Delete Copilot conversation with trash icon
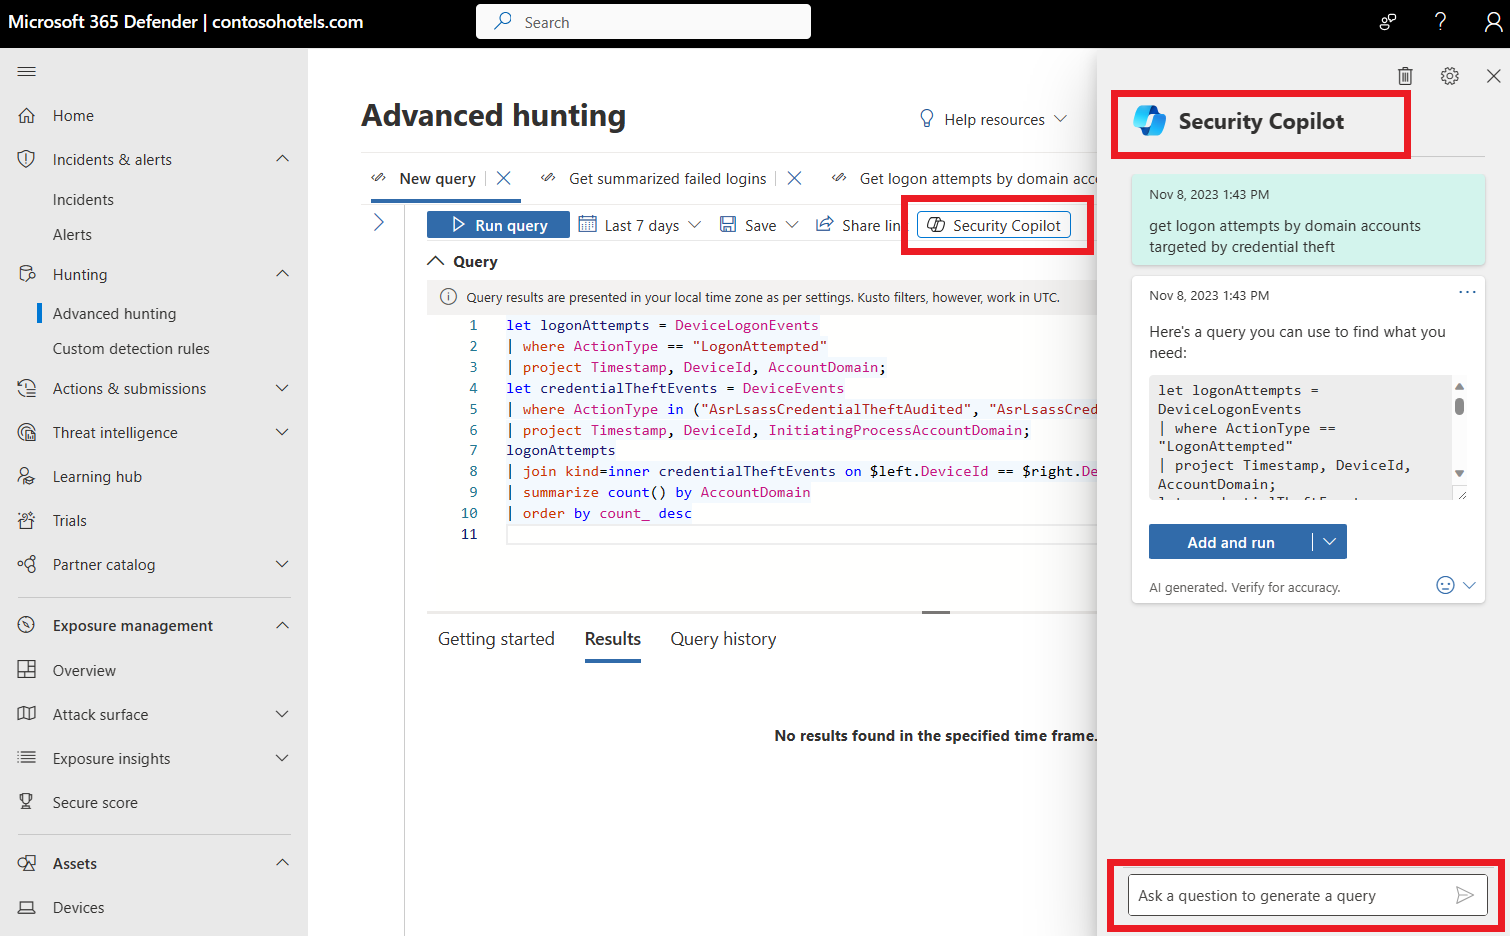The image size is (1510, 936). pyautogui.click(x=1405, y=76)
